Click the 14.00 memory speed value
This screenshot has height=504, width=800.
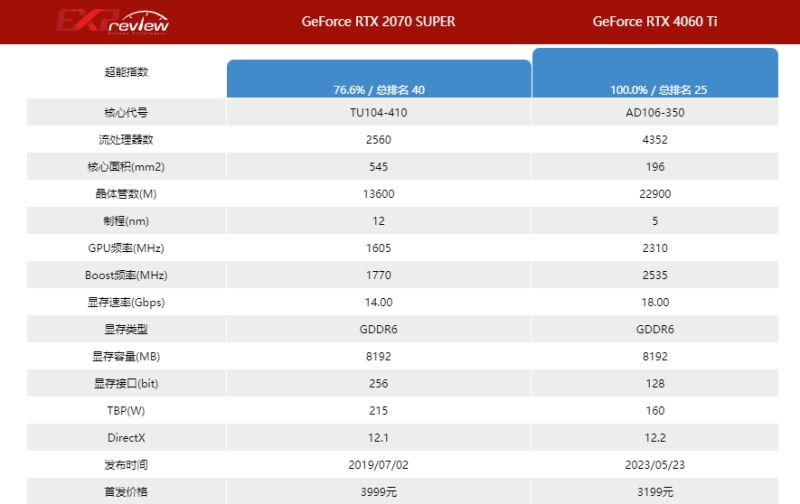coord(378,301)
